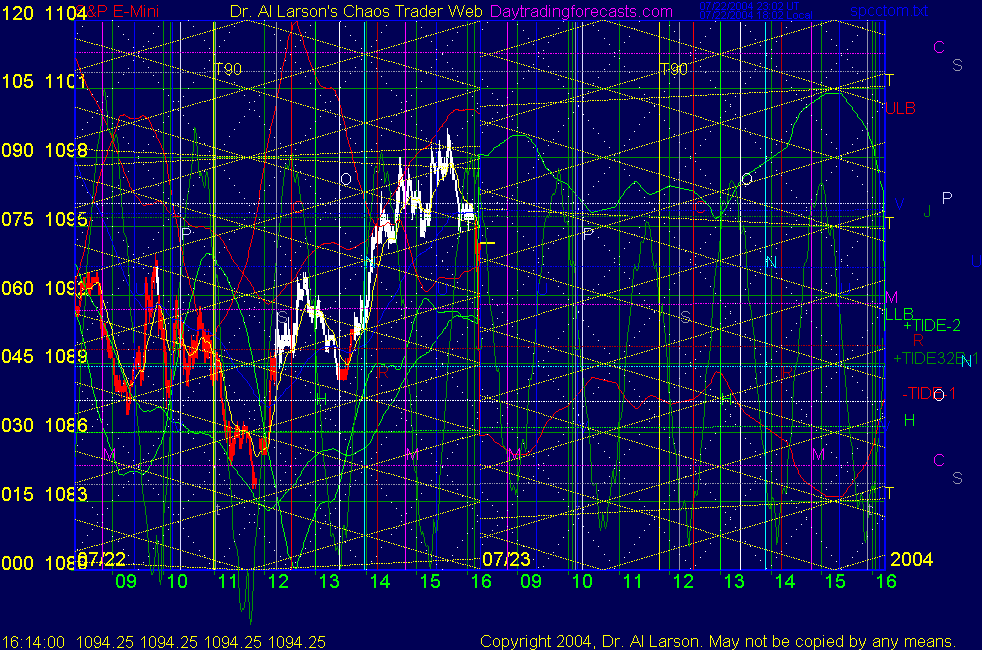Click the magenta M letter beside LLB
Screen dimensions: 982x650
[x=892, y=297]
